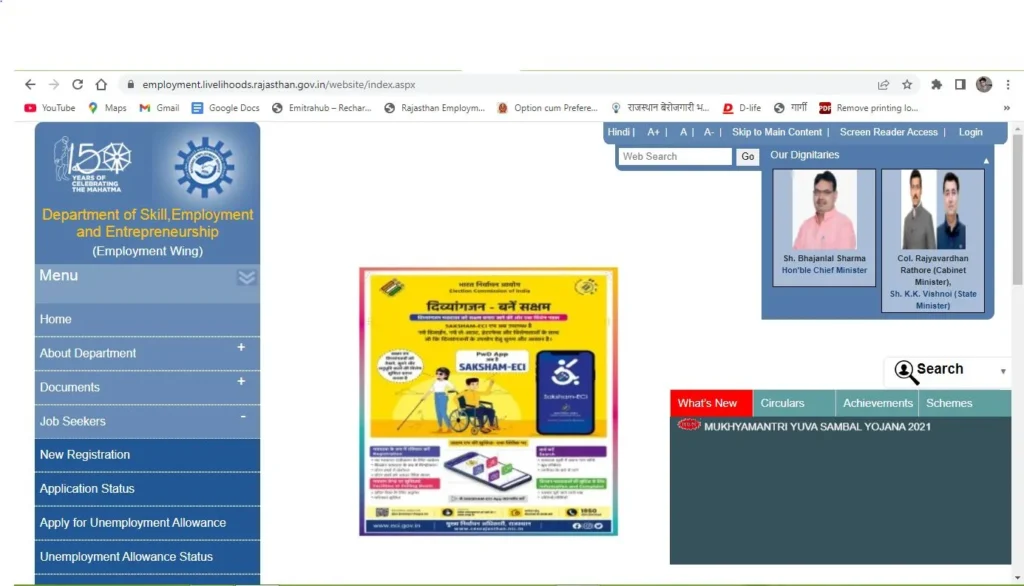Reload the page with the refresh icon
1024x586 pixels.
pos(77,84)
